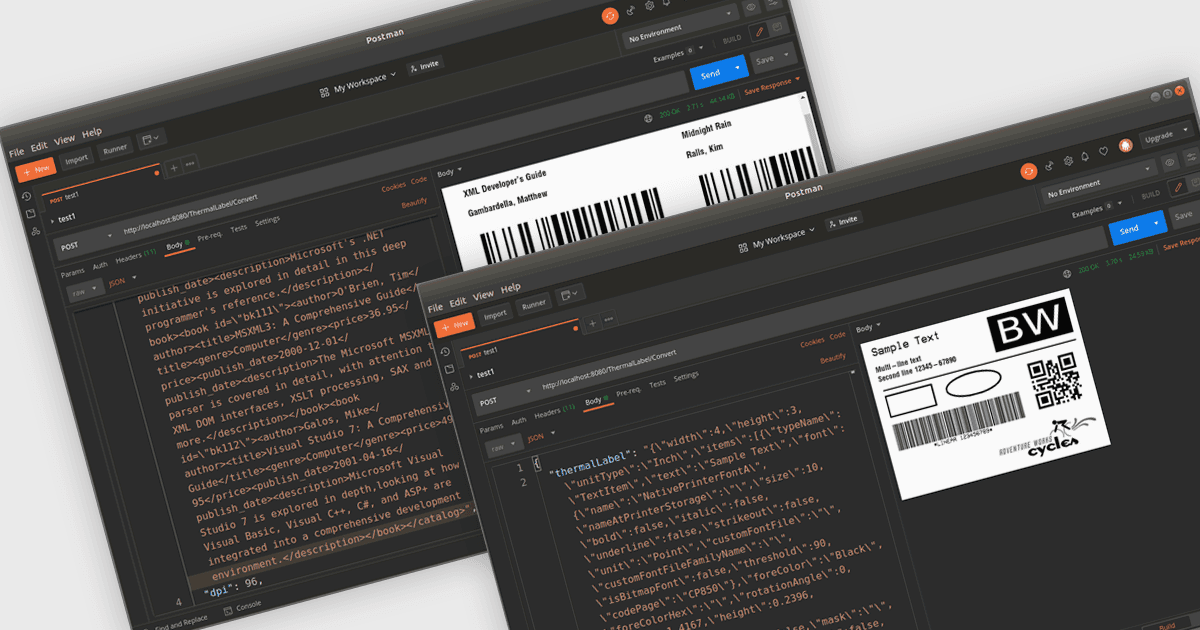Viewport: 1200px width, 630px height.
Task: Open the Collections sidebar icon in the front window
Action: pyautogui.click(x=449, y=371)
